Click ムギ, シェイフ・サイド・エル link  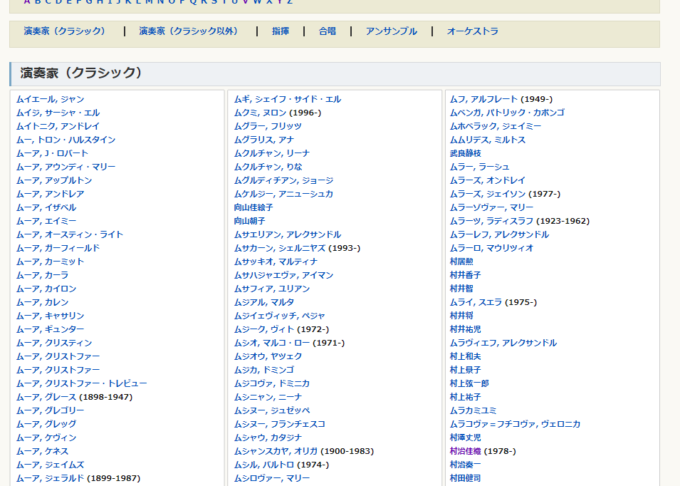coord(287,100)
